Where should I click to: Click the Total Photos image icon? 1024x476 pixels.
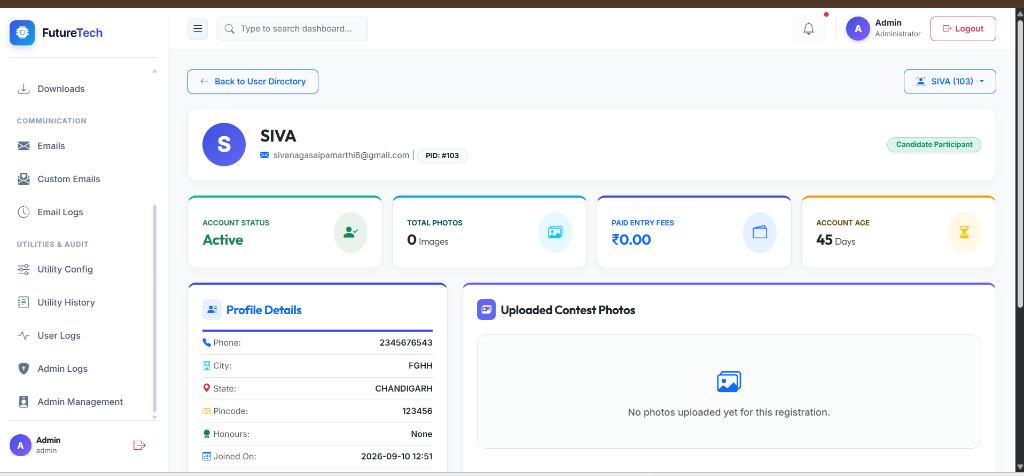pyautogui.click(x=555, y=232)
